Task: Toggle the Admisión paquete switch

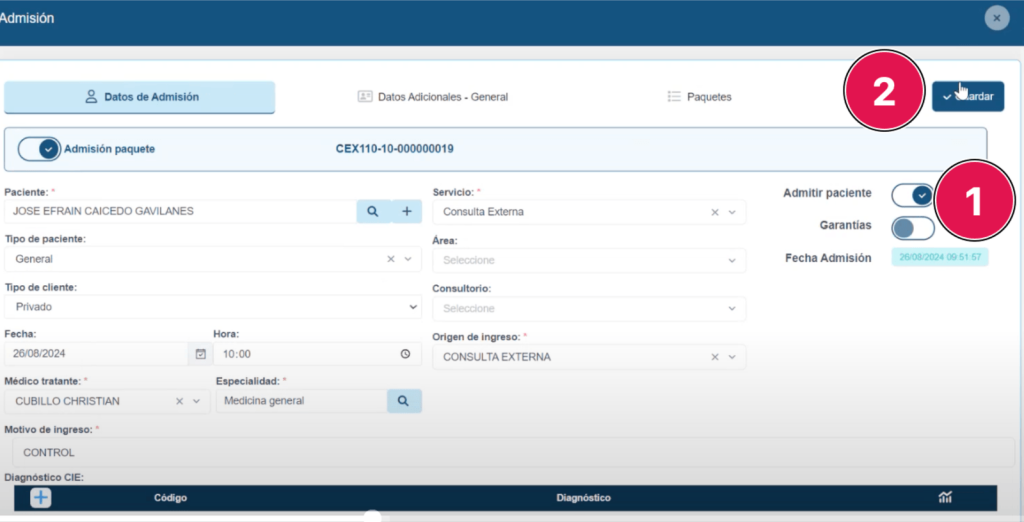Action: pos(41,149)
